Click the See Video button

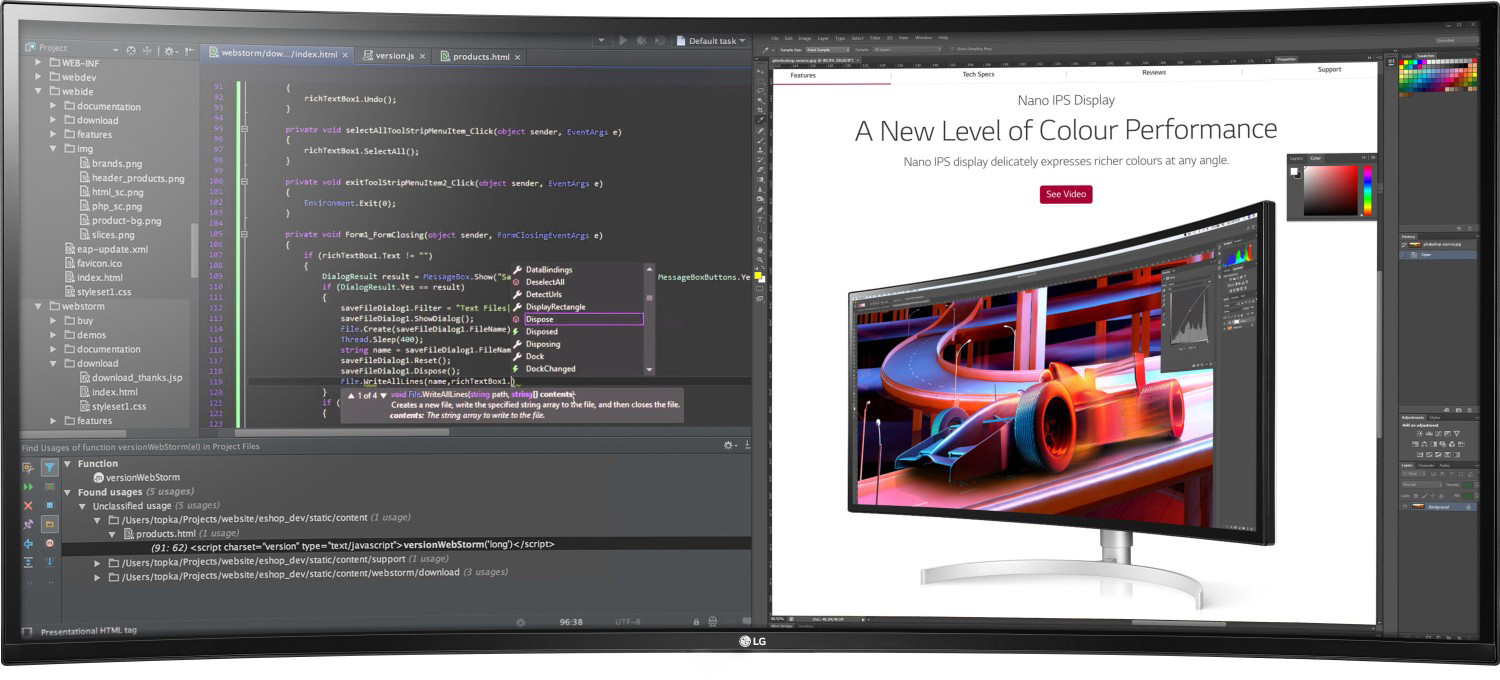tap(1066, 194)
